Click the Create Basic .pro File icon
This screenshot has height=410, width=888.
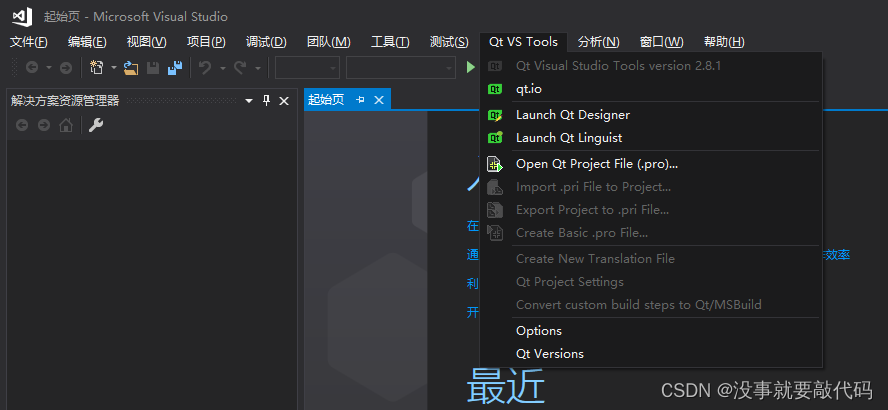coord(495,233)
